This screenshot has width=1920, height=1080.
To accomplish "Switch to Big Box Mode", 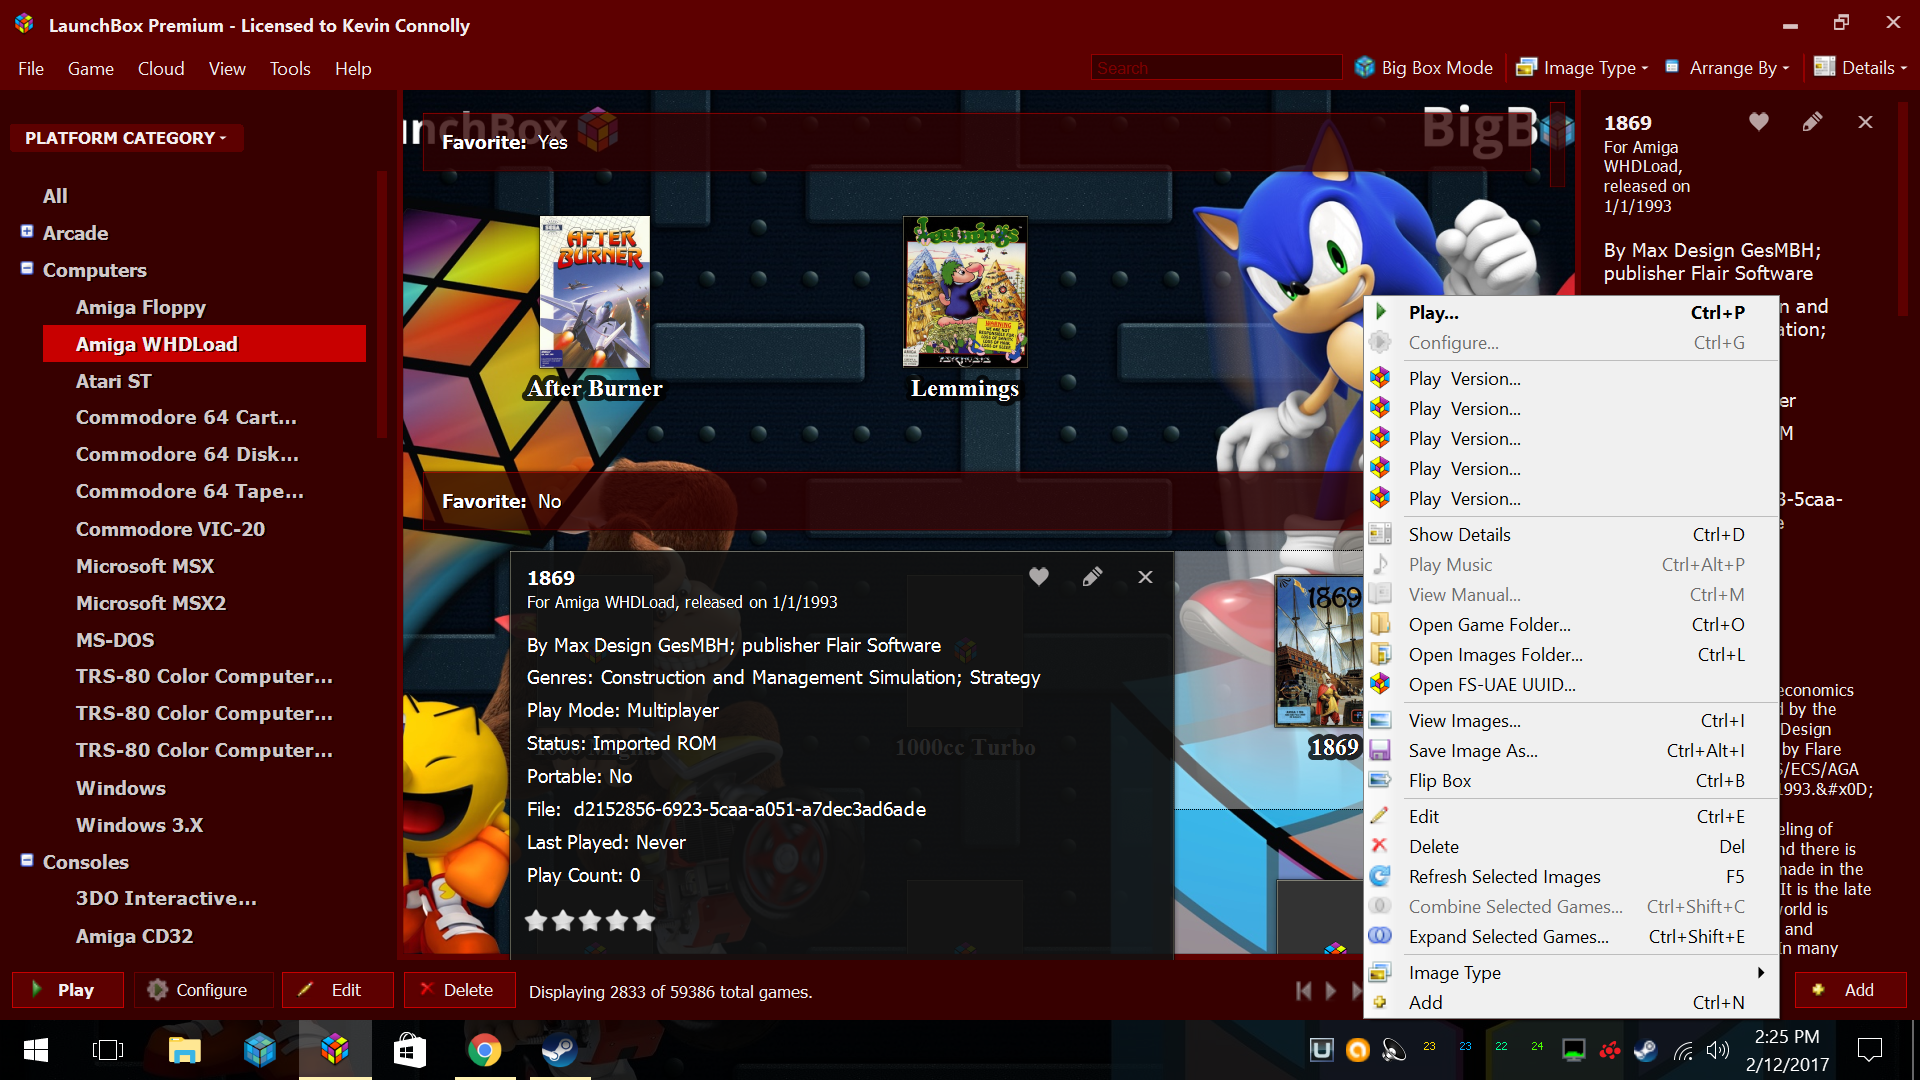I will tap(1424, 68).
